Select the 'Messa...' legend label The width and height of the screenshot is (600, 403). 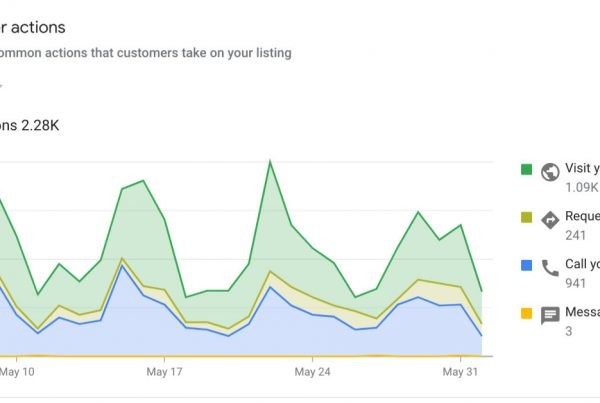581,313
